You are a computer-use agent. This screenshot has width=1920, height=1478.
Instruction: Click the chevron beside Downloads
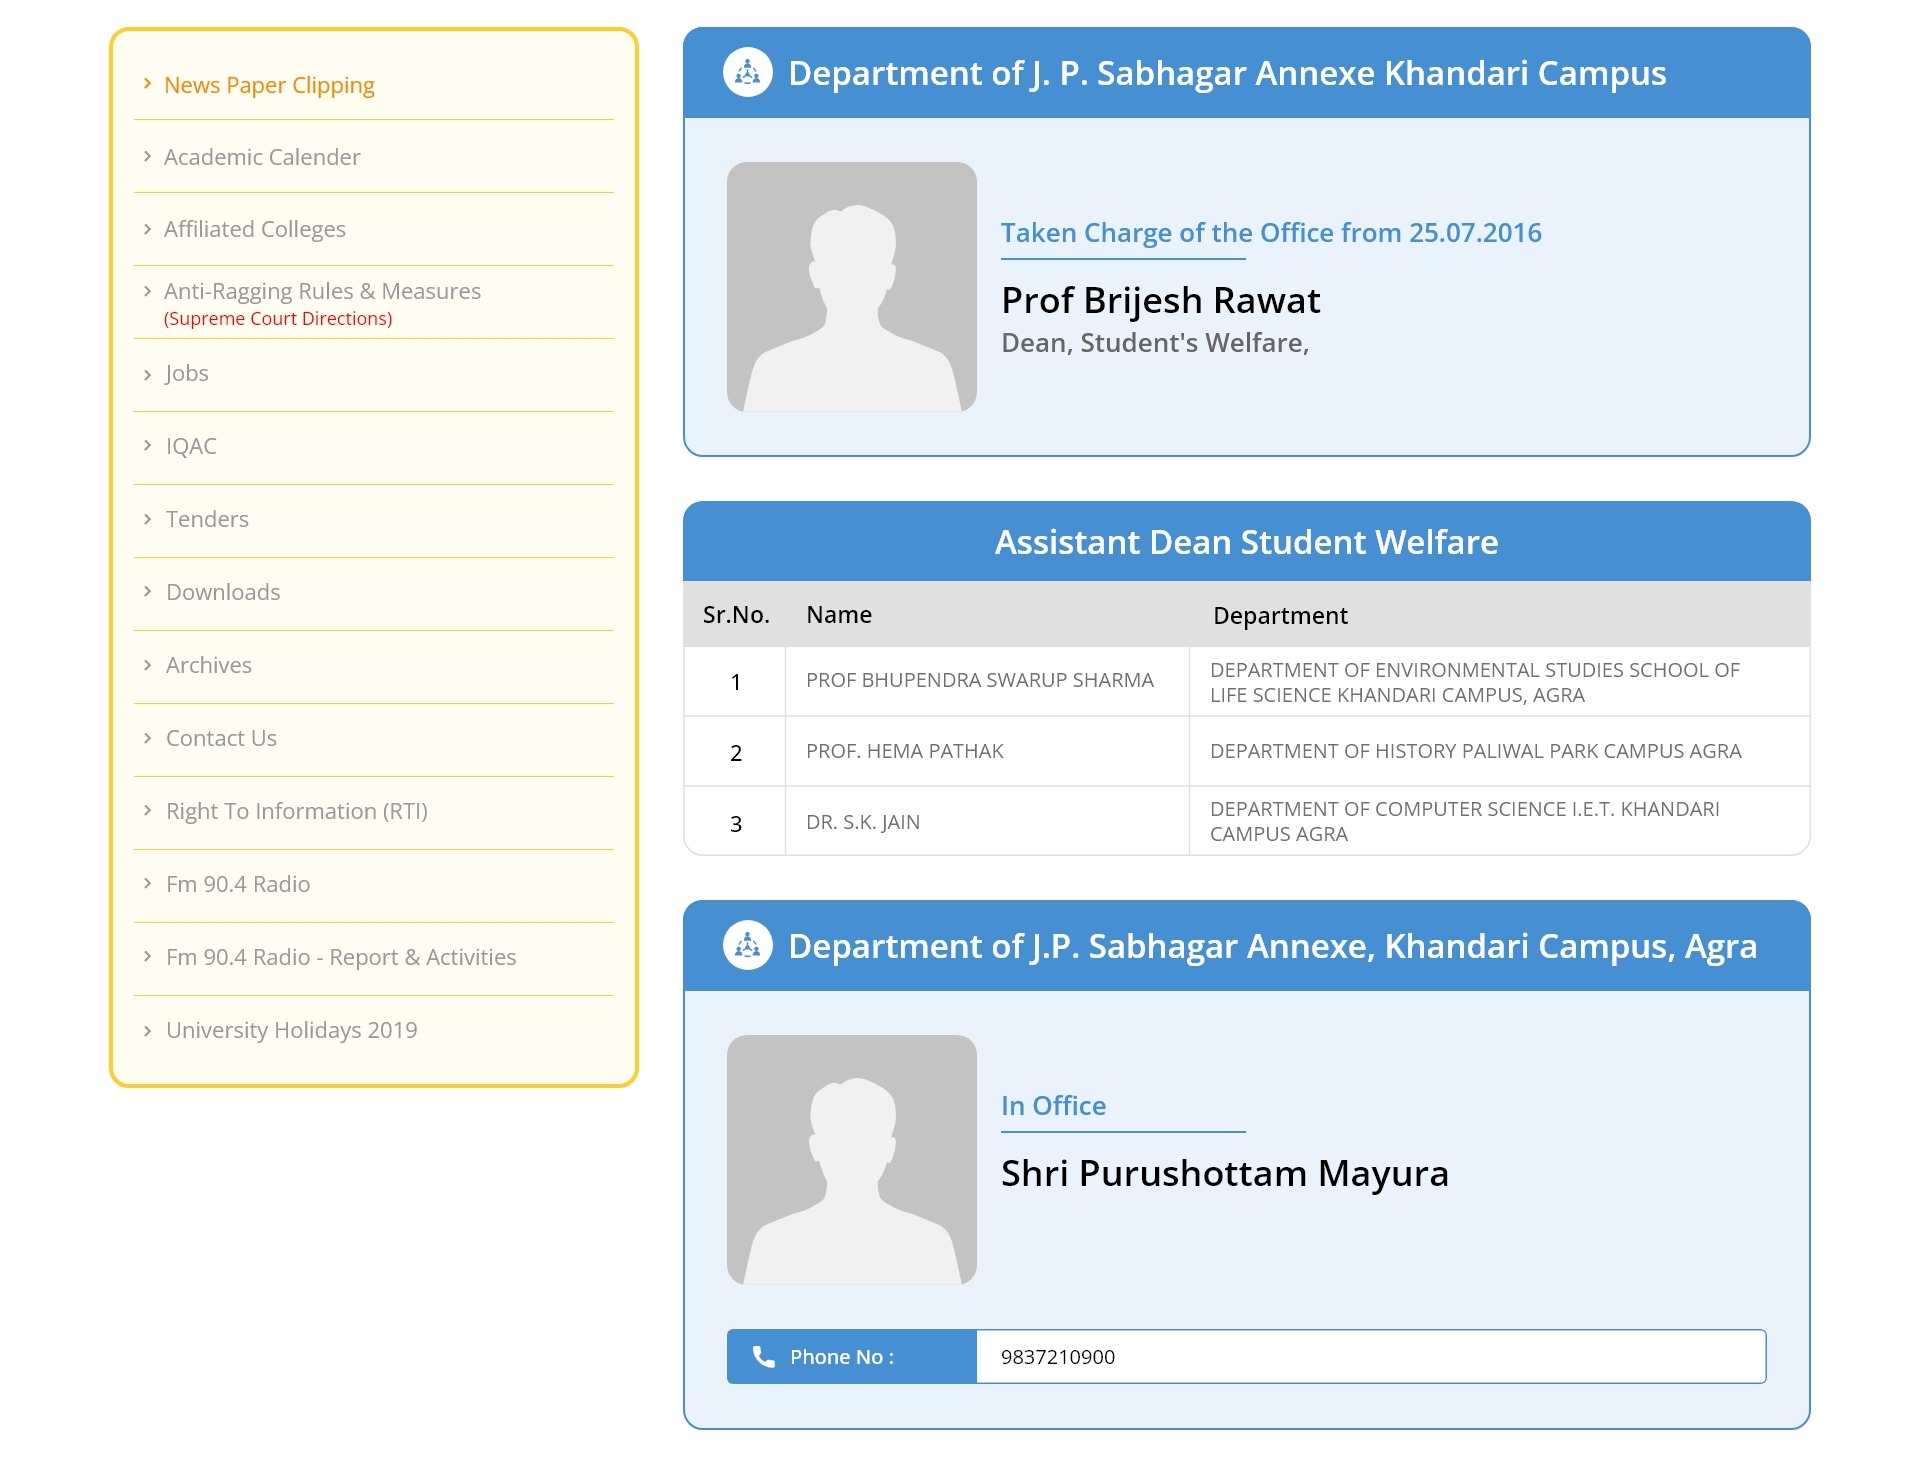148,591
